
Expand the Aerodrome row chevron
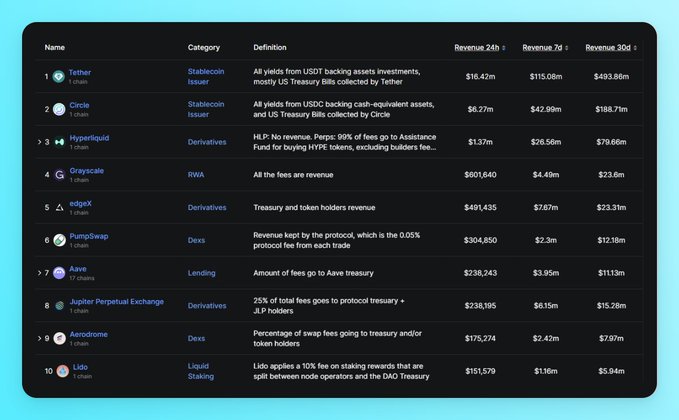[x=39, y=338]
